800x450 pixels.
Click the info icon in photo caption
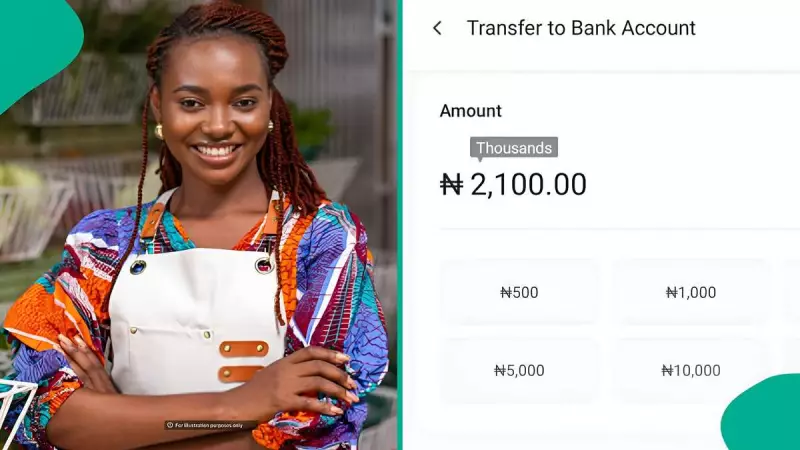[x=170, y=425]
